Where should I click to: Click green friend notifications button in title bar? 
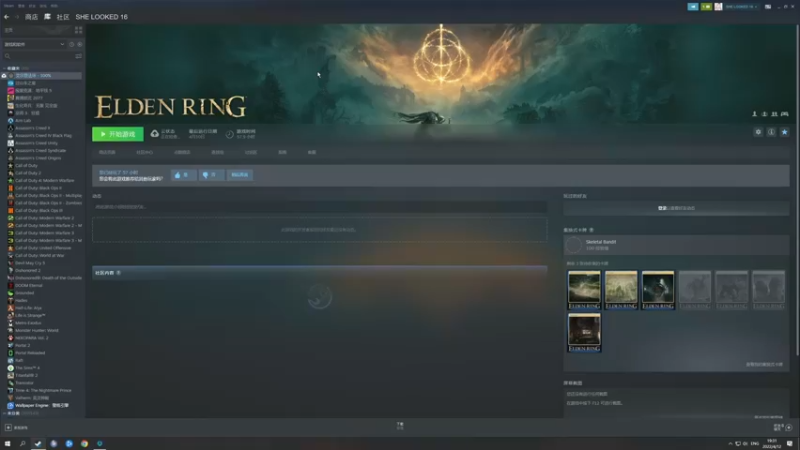(706, 7)
